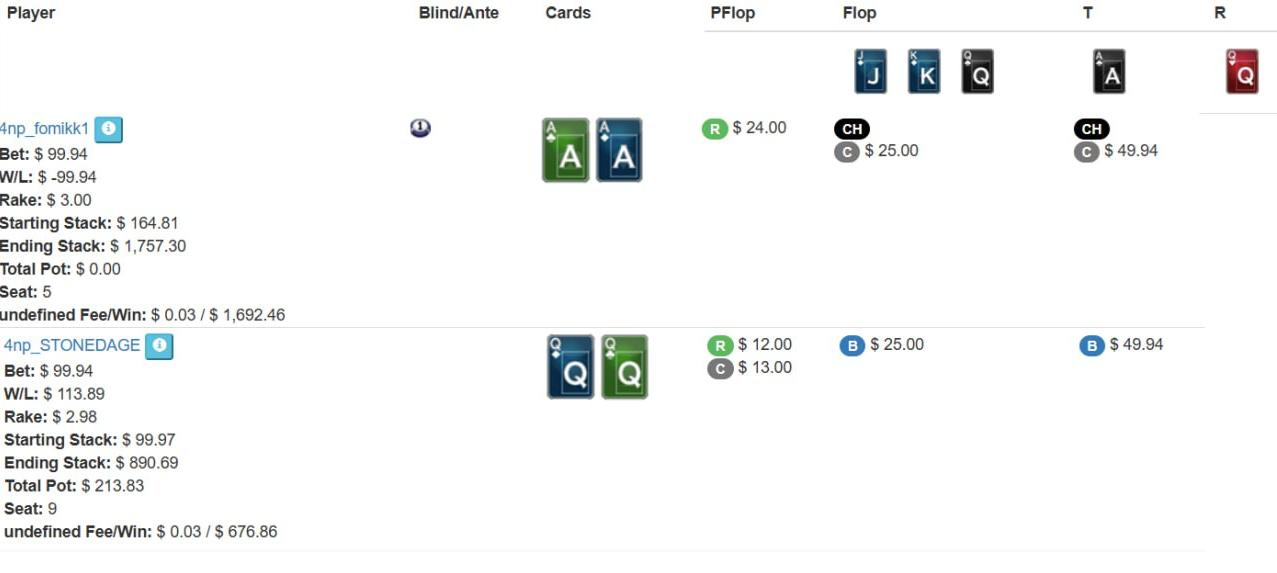Image resolution: width=1277 pixels, height=573 pixels.
Task: Click STONEDAGE's green Queen hole card
Action: click(624, 367)
